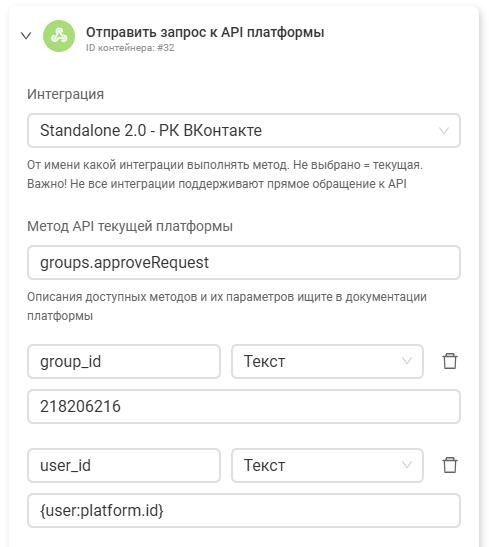Click the chevron in user_id type selector
Screen dimensions: 489x547
pyautogui.click(x=407, y=465)
